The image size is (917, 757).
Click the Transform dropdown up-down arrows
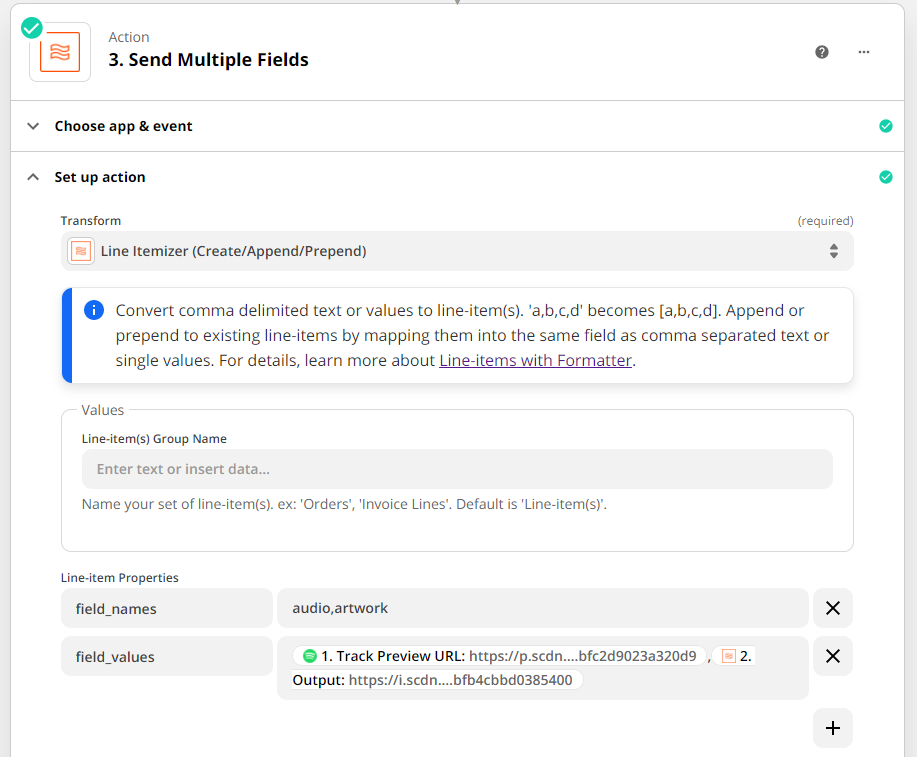click(834, 251)
